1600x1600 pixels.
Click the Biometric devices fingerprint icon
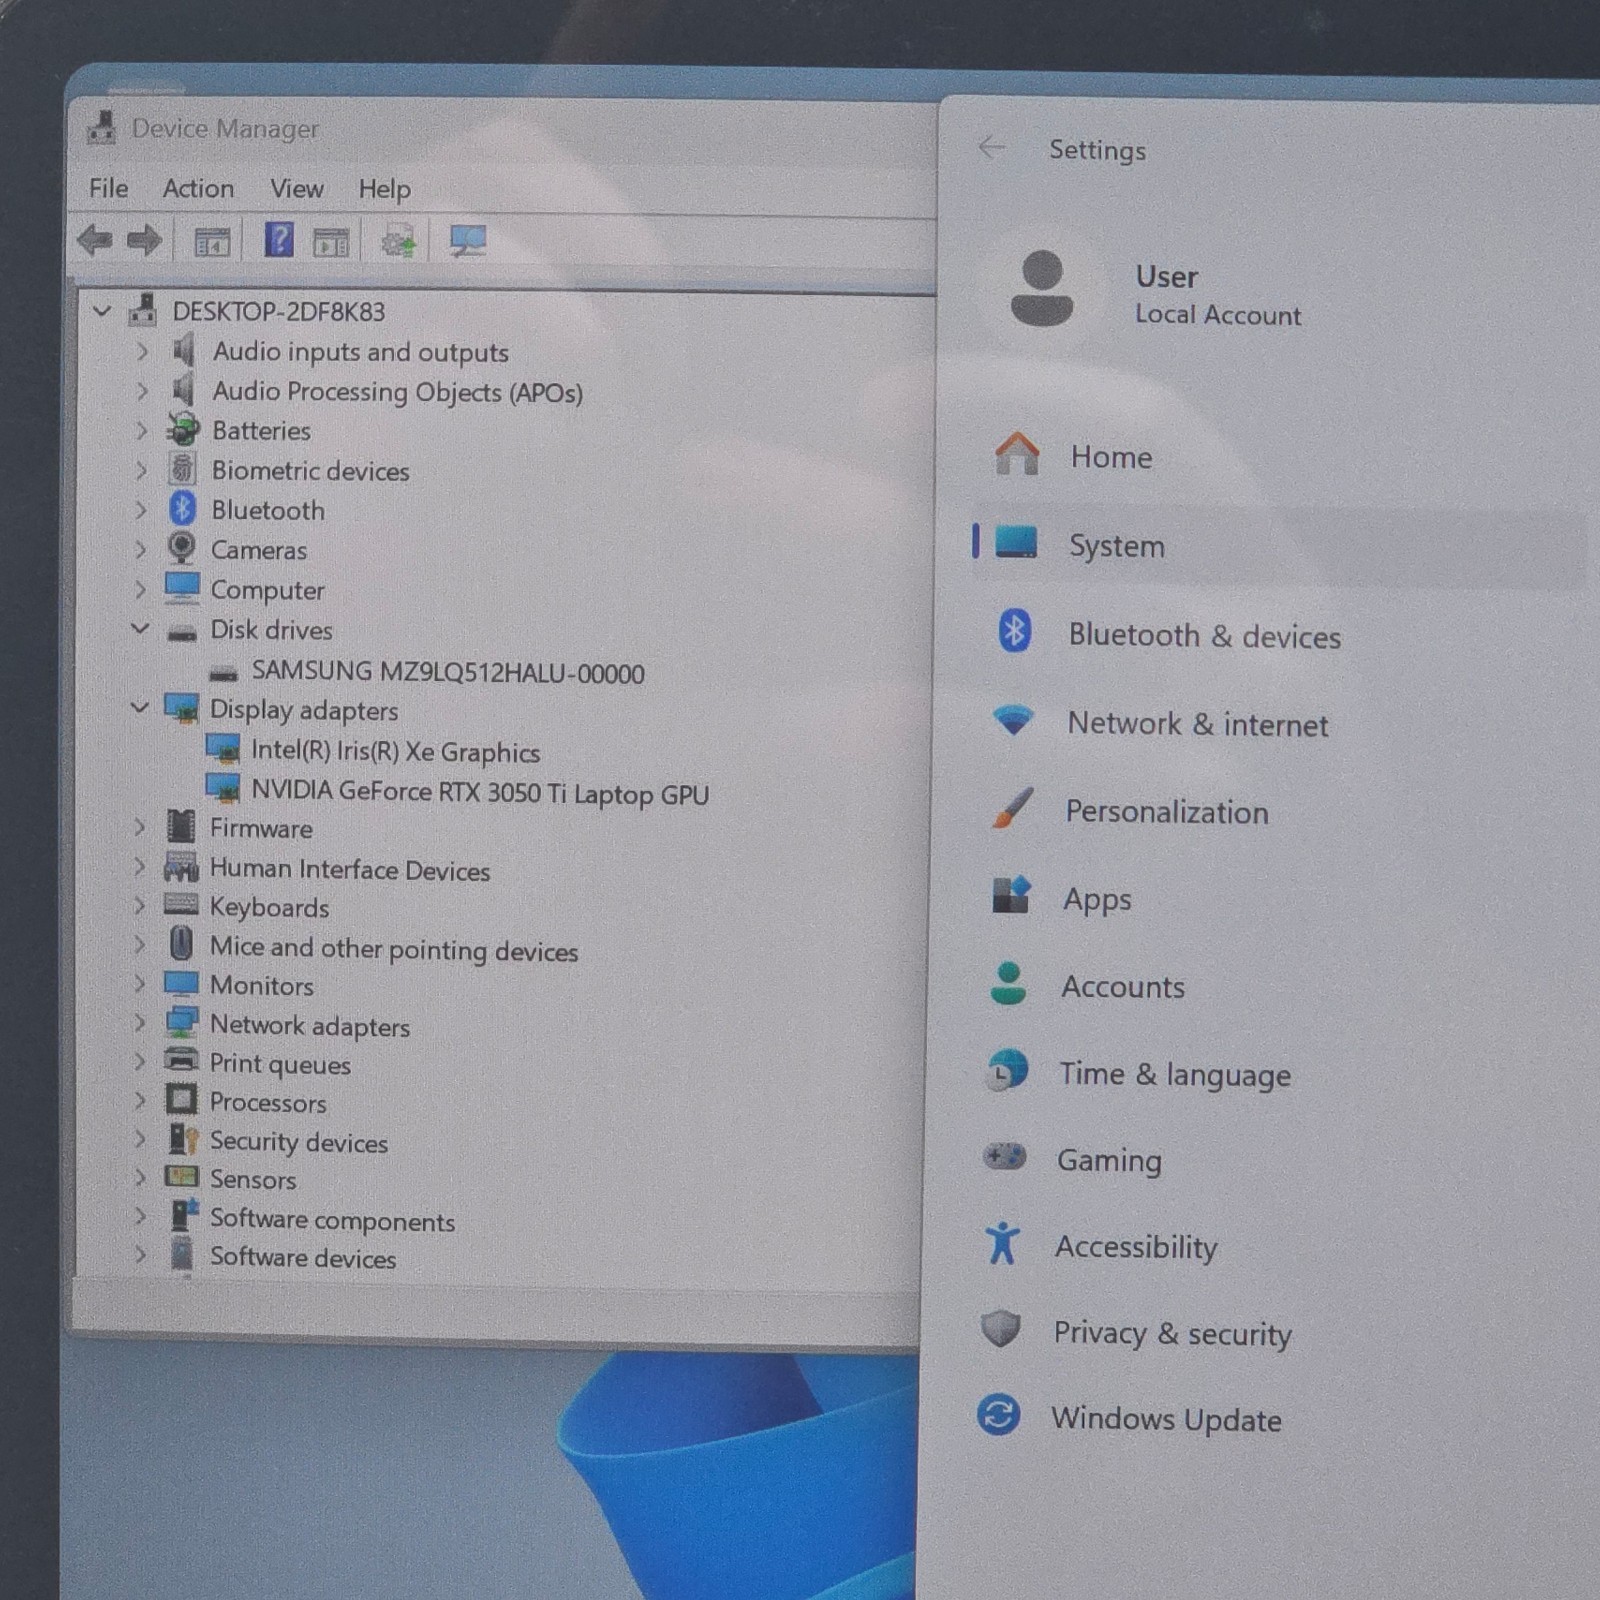(x=182, y=468)
